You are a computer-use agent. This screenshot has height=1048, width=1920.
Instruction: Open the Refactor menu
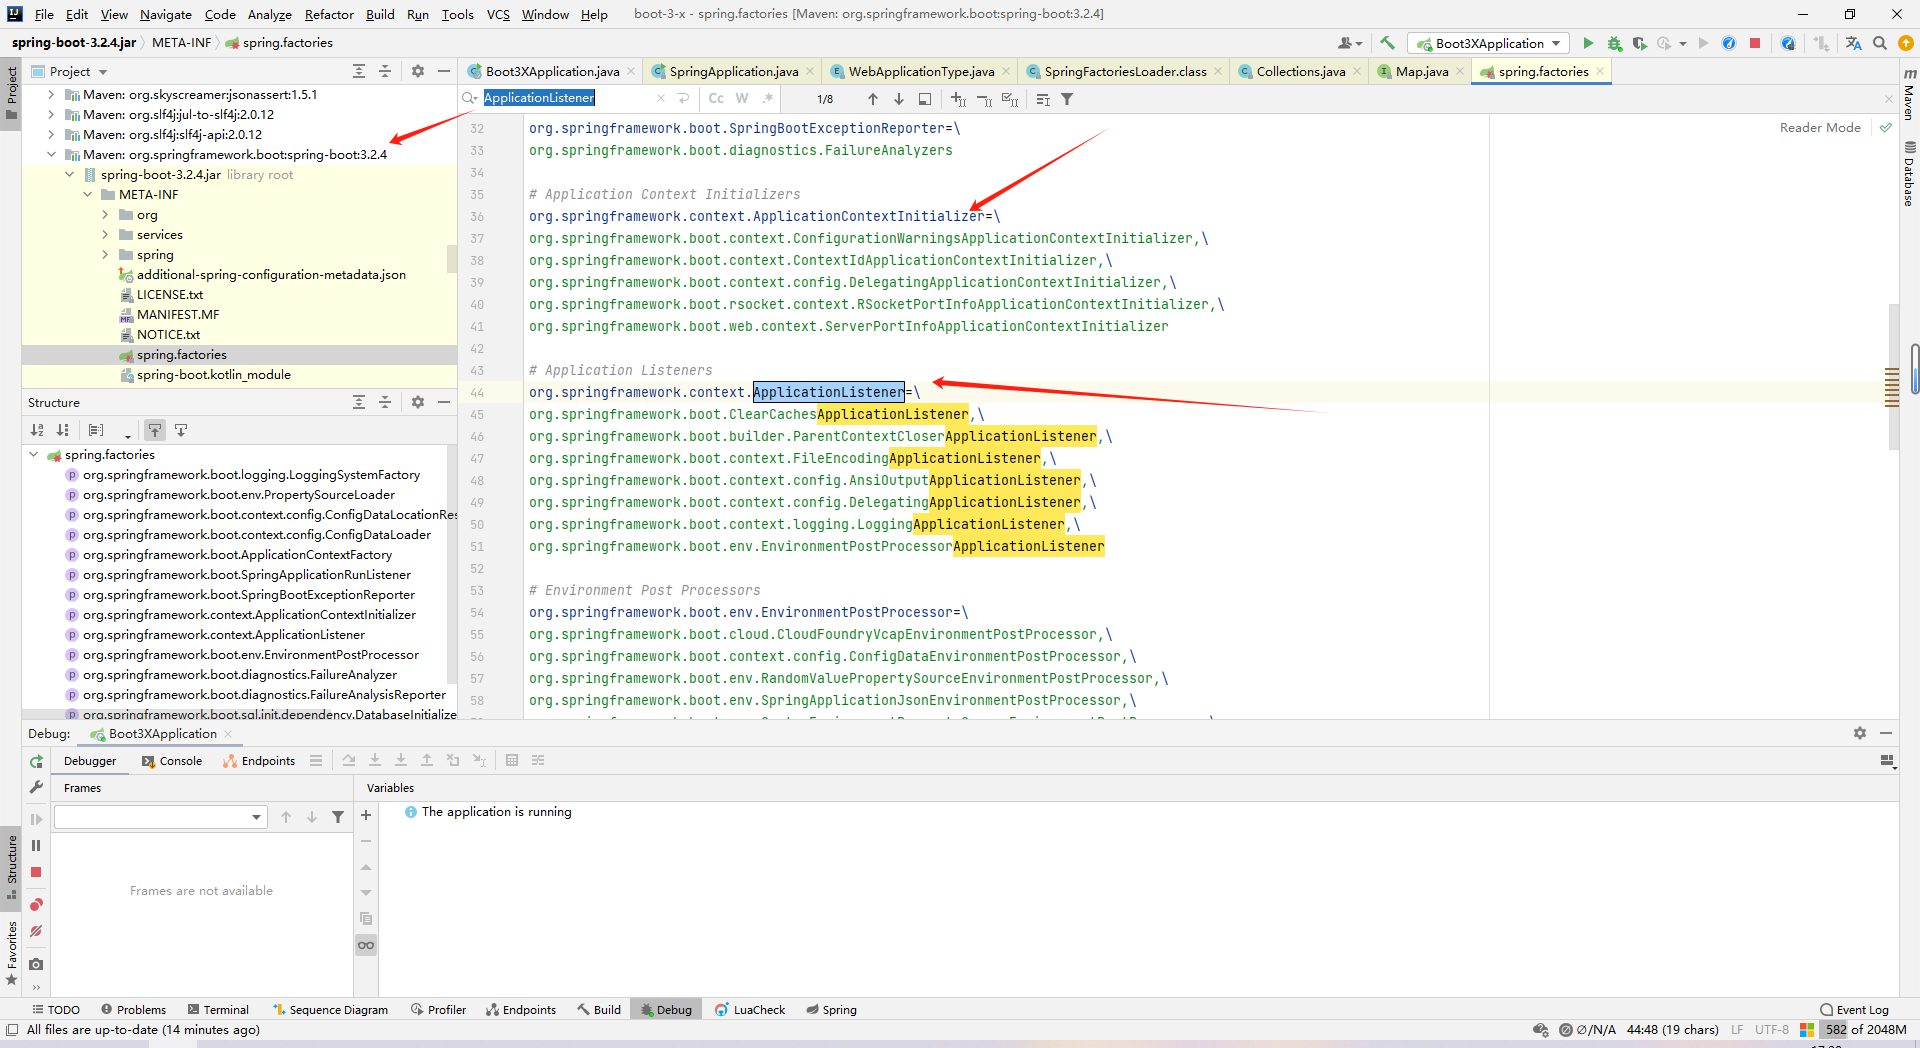[x=329, y=14]
